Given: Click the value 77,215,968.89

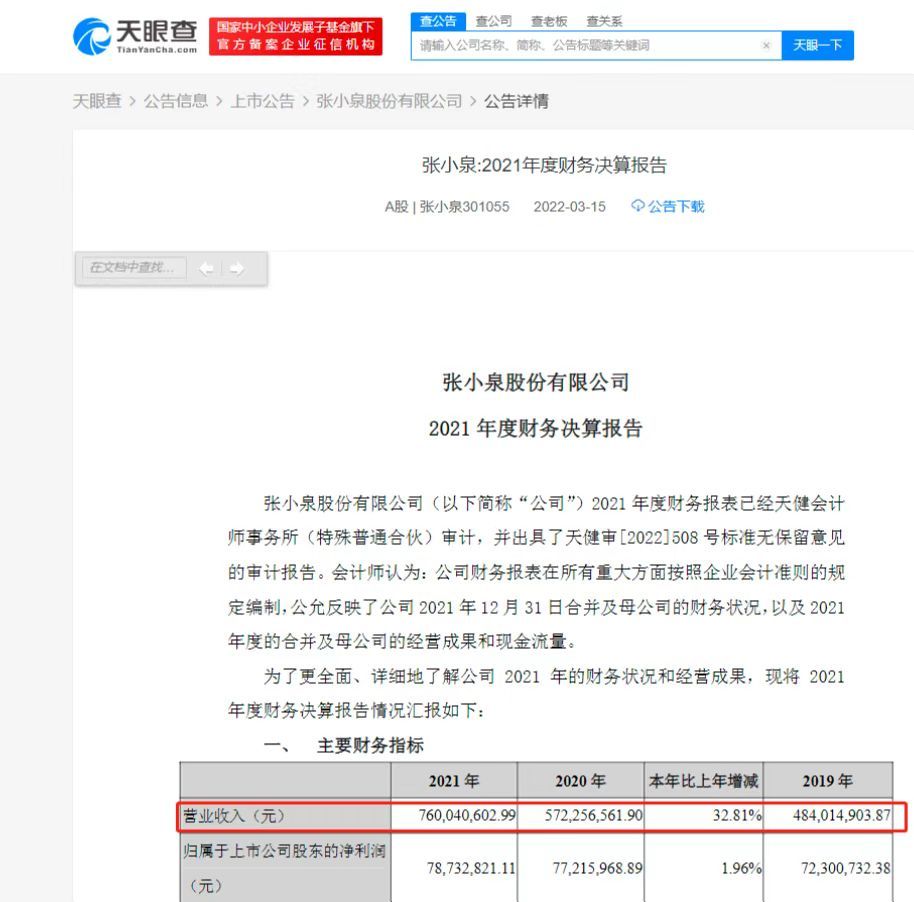Looking at the screenshot, I should coord(597,868).
